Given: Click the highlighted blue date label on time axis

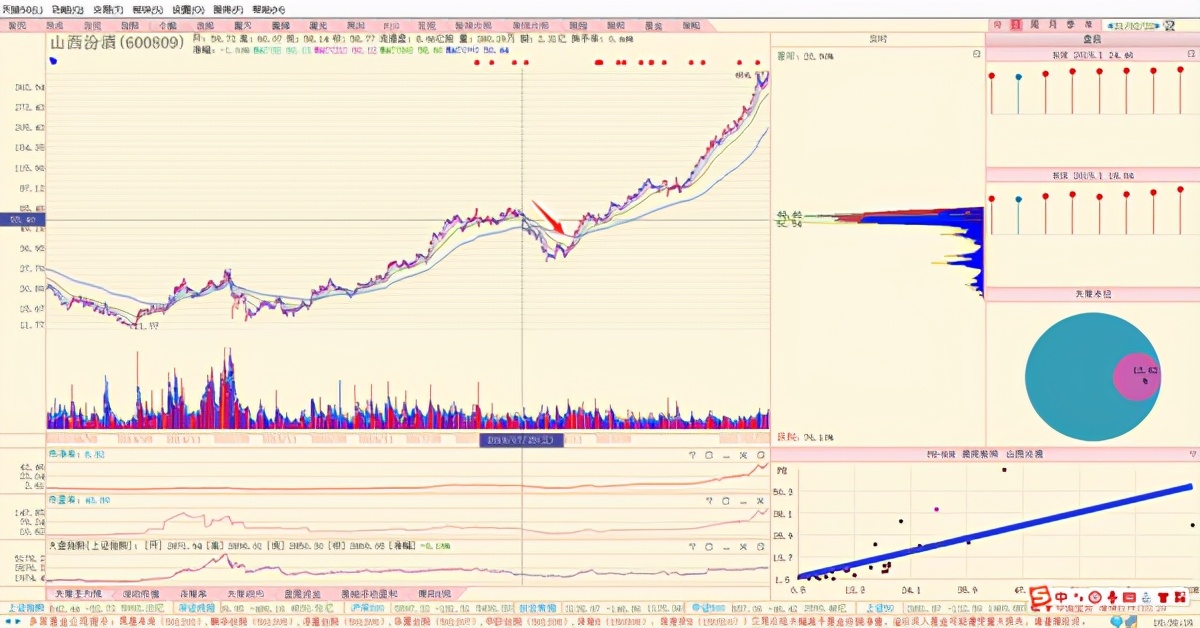Looking at the screenshot, I should click(521, 440).
